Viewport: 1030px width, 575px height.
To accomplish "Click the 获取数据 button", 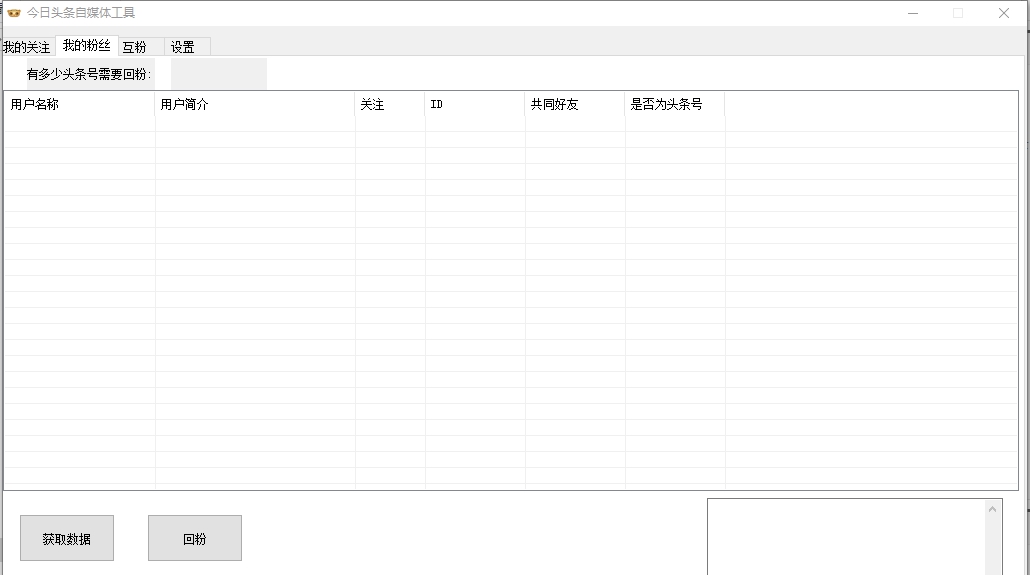I will [x=67, y=538].
